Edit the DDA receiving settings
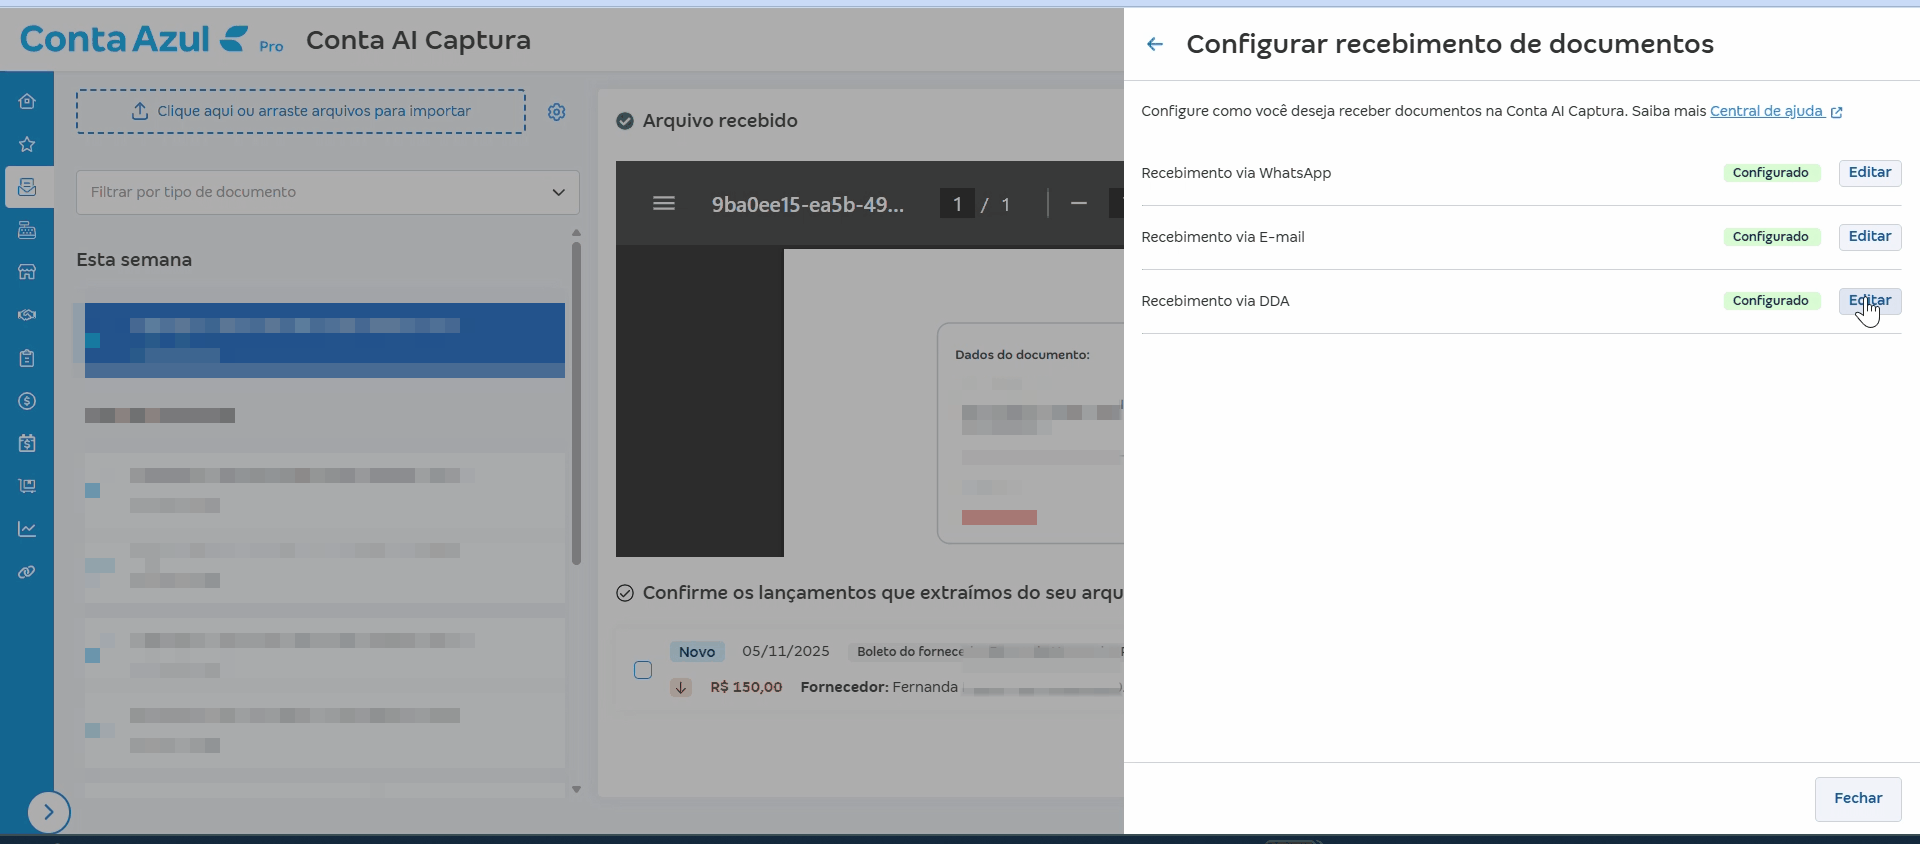Image resolution: width=1920 pixels, height=844 pixels. [x=1869, y=301]
